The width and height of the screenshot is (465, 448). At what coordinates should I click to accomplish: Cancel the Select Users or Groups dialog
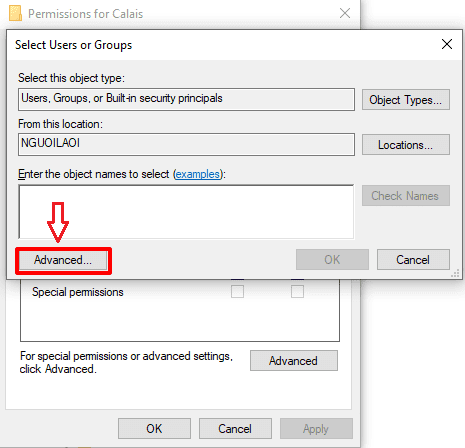[413, 260]
